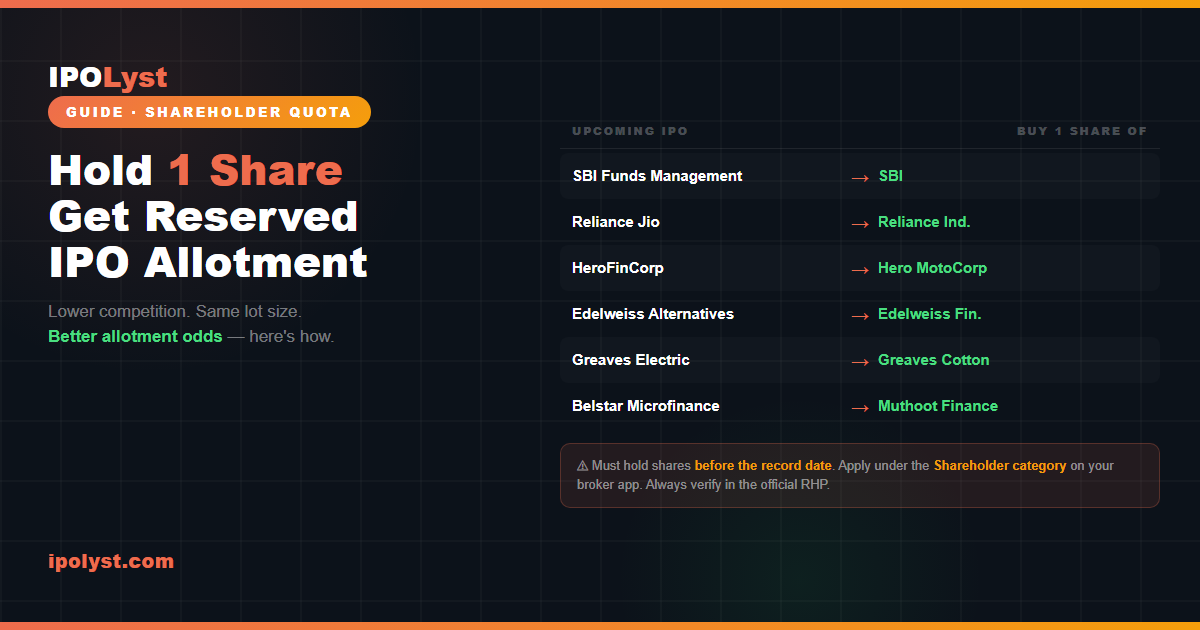Open the ipolyst.com link
1200x630 pixels.
111,561
